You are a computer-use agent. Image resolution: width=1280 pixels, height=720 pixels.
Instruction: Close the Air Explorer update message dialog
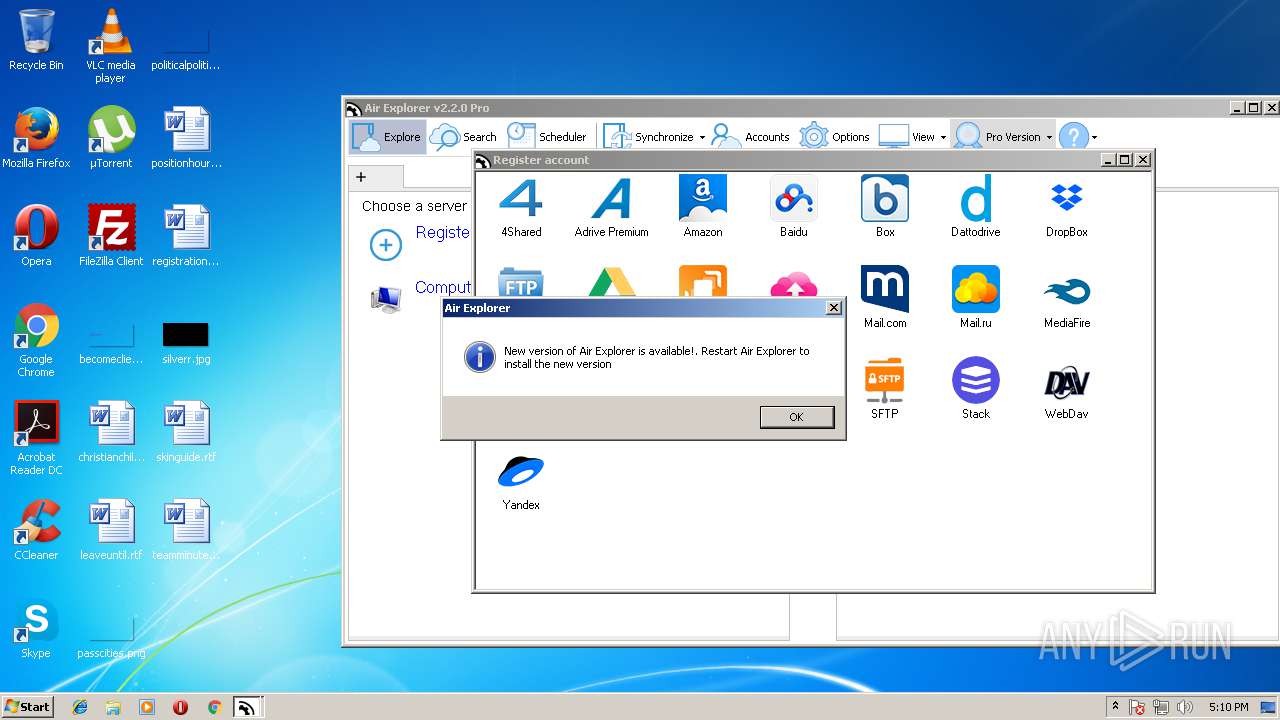coord(833,308)
